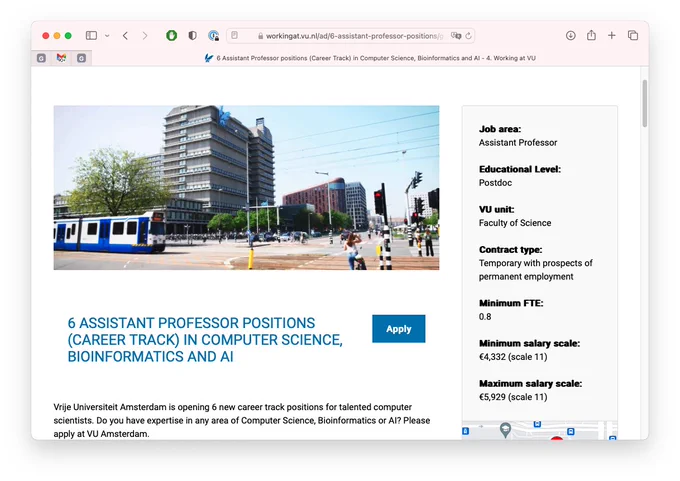The image size is (680, 481).
Task: Show Reader view from address bar
Action: (x=235, y=36)
